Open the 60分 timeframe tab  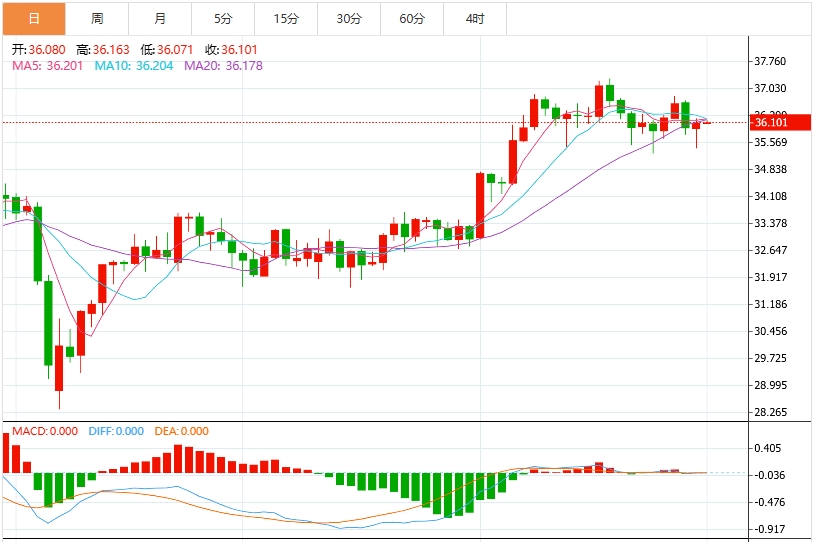[x=412, y=19]
